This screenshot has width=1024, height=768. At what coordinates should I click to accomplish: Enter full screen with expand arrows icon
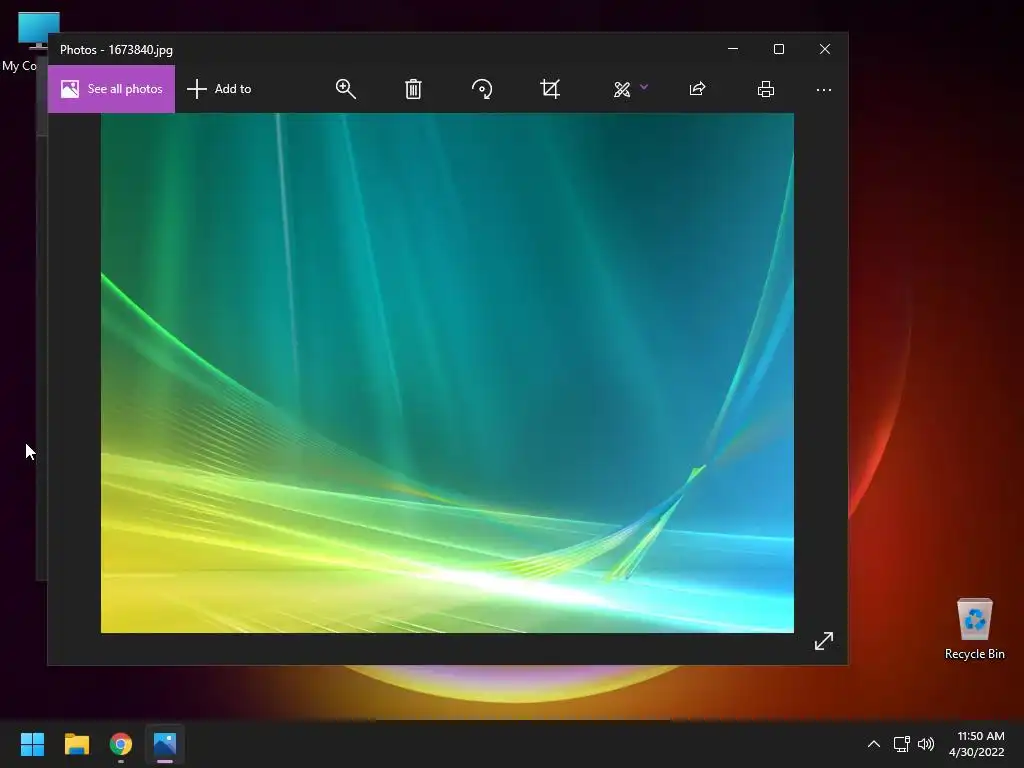(824, 641)
